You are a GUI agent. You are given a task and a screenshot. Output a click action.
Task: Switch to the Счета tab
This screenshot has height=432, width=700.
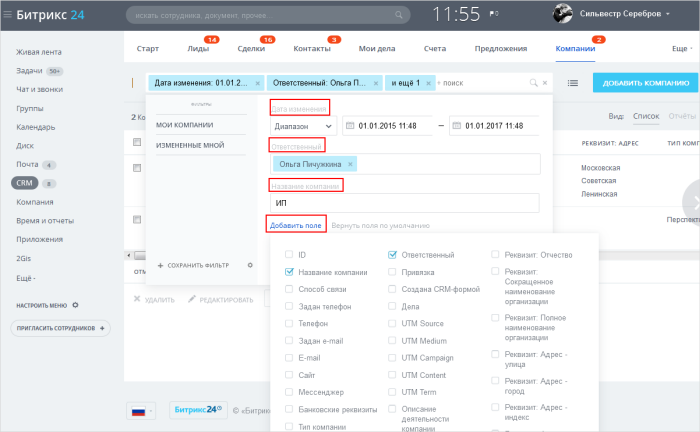click(435, 49)
